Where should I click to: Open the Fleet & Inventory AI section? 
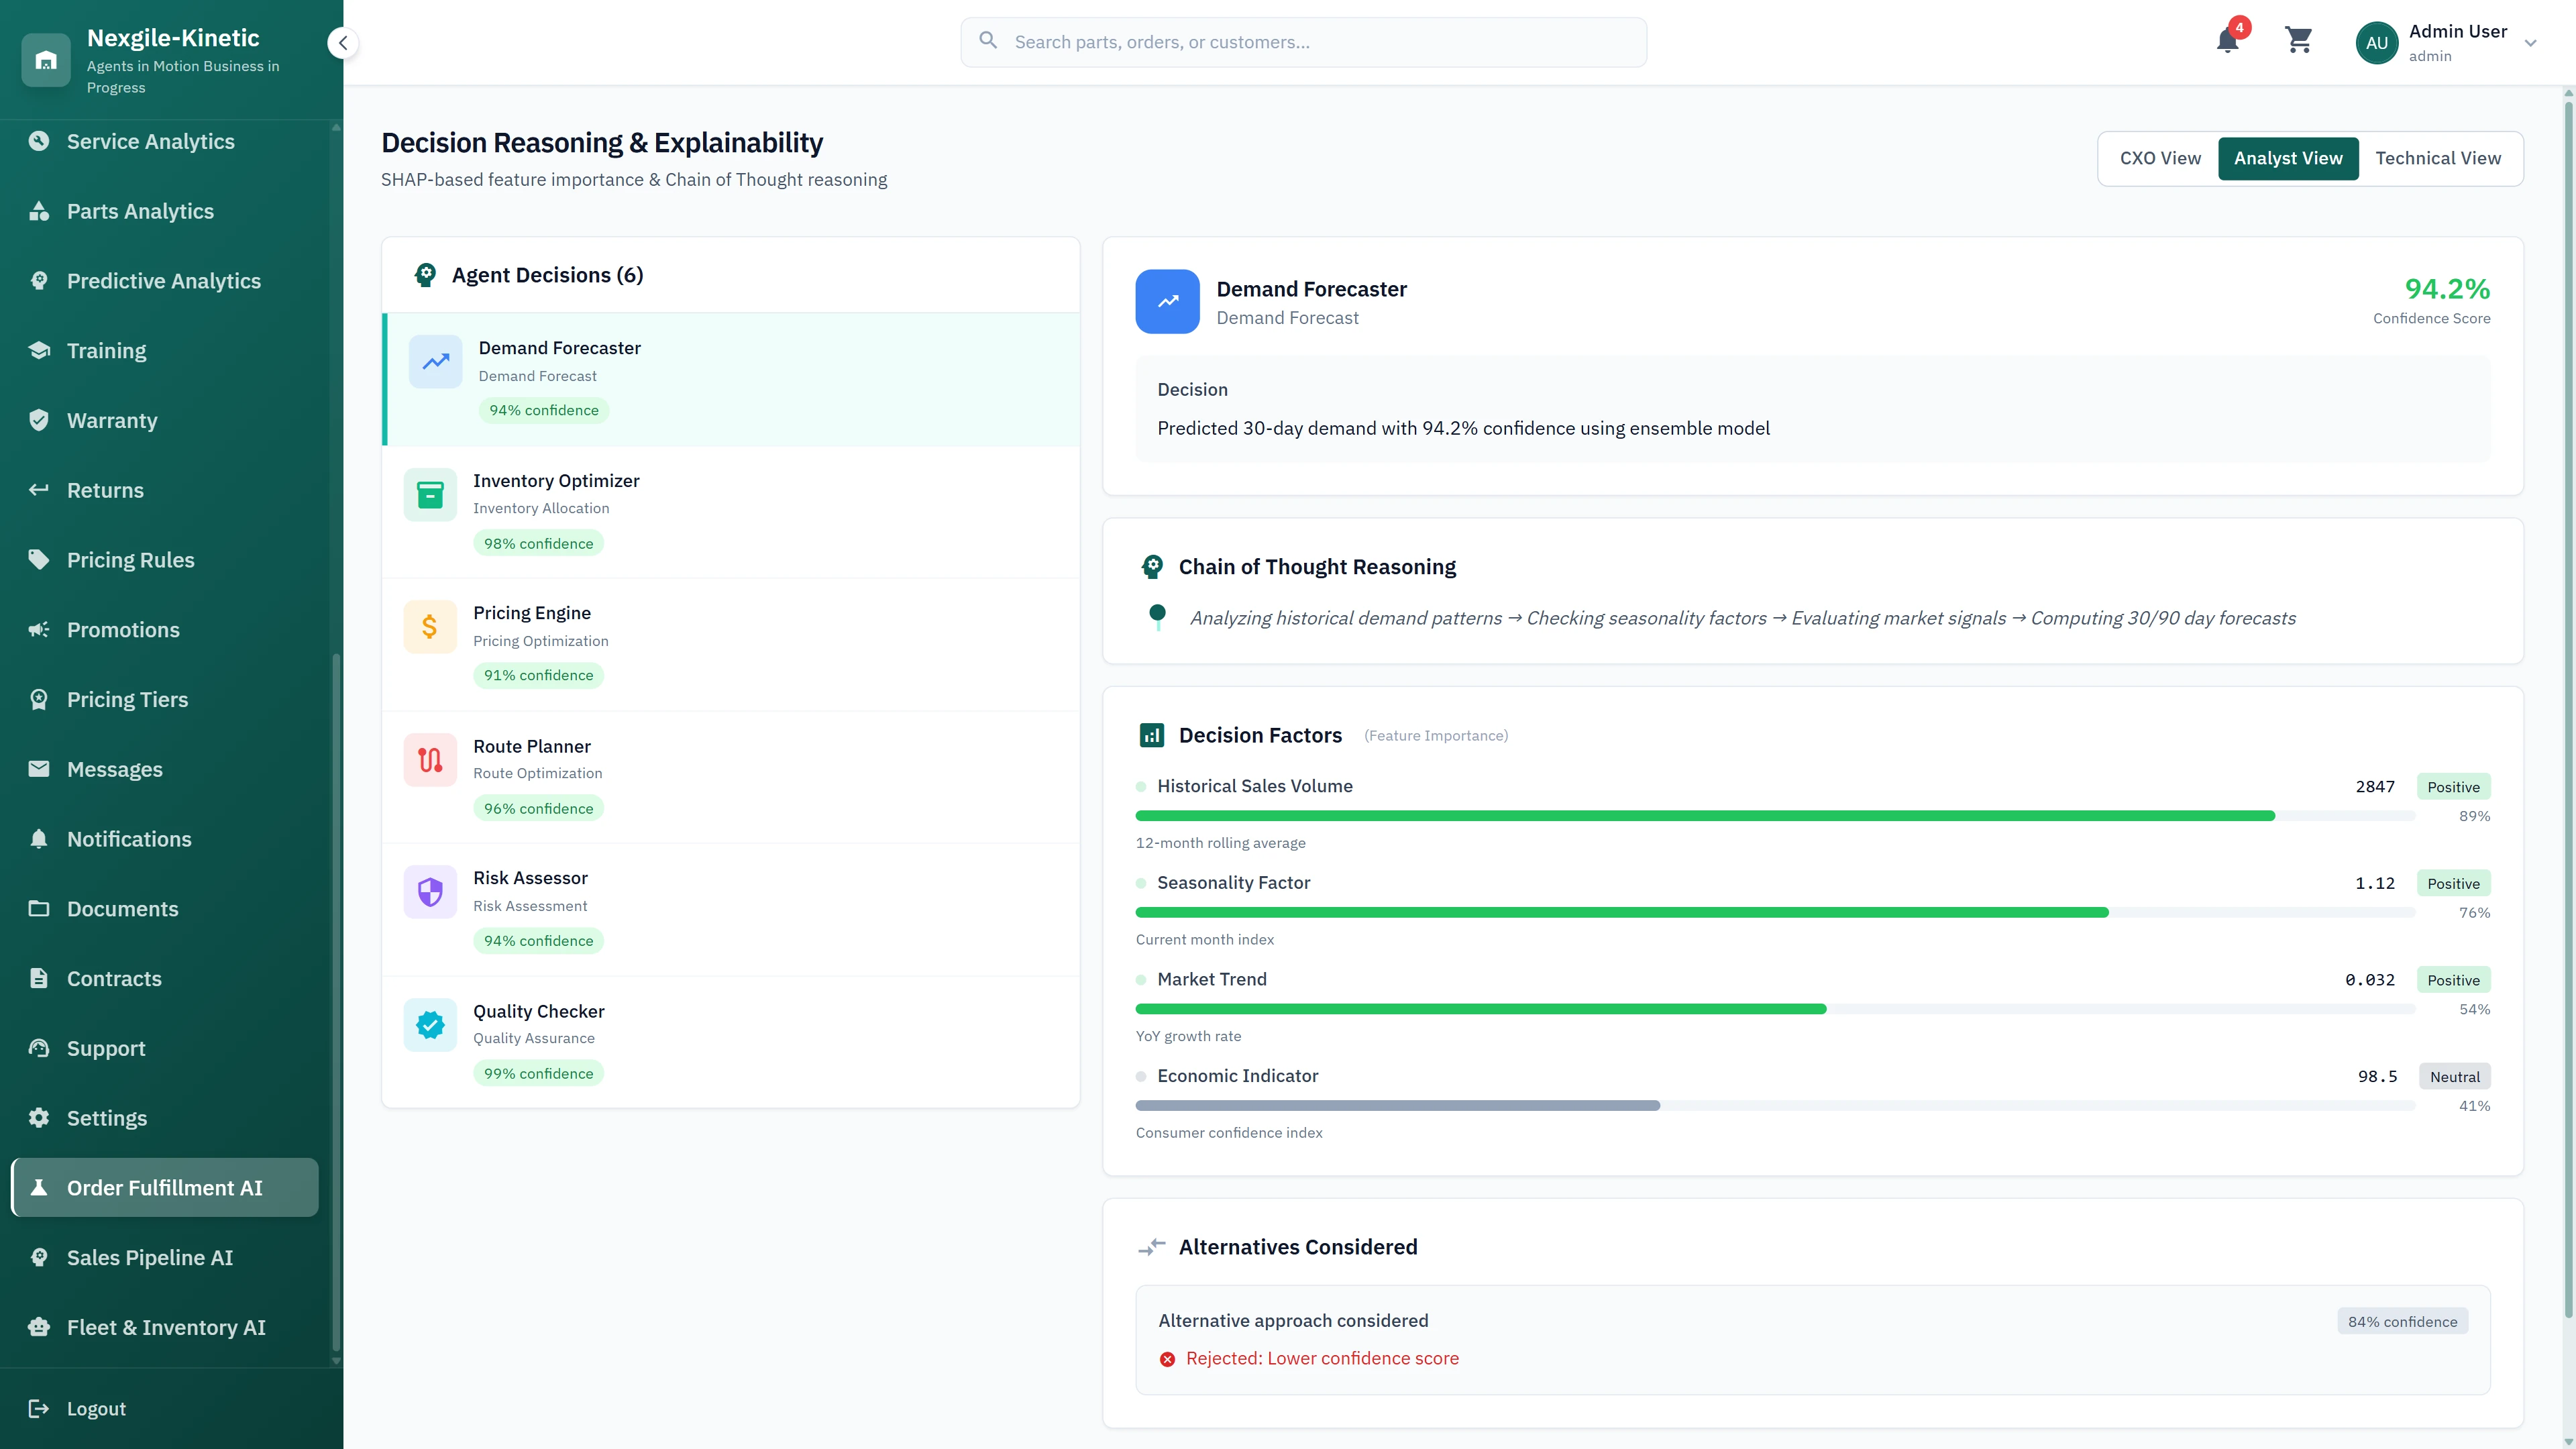point(165,1327)
